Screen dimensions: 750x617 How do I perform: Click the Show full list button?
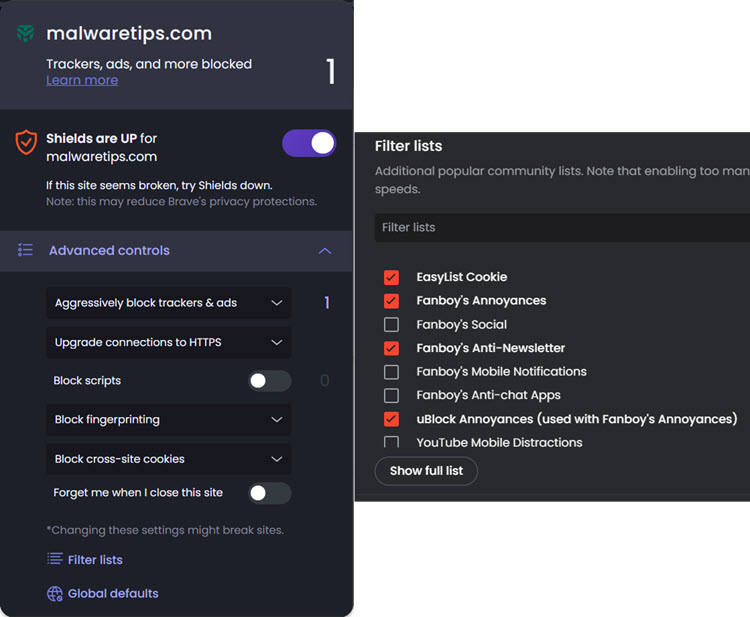coord(426,471)
